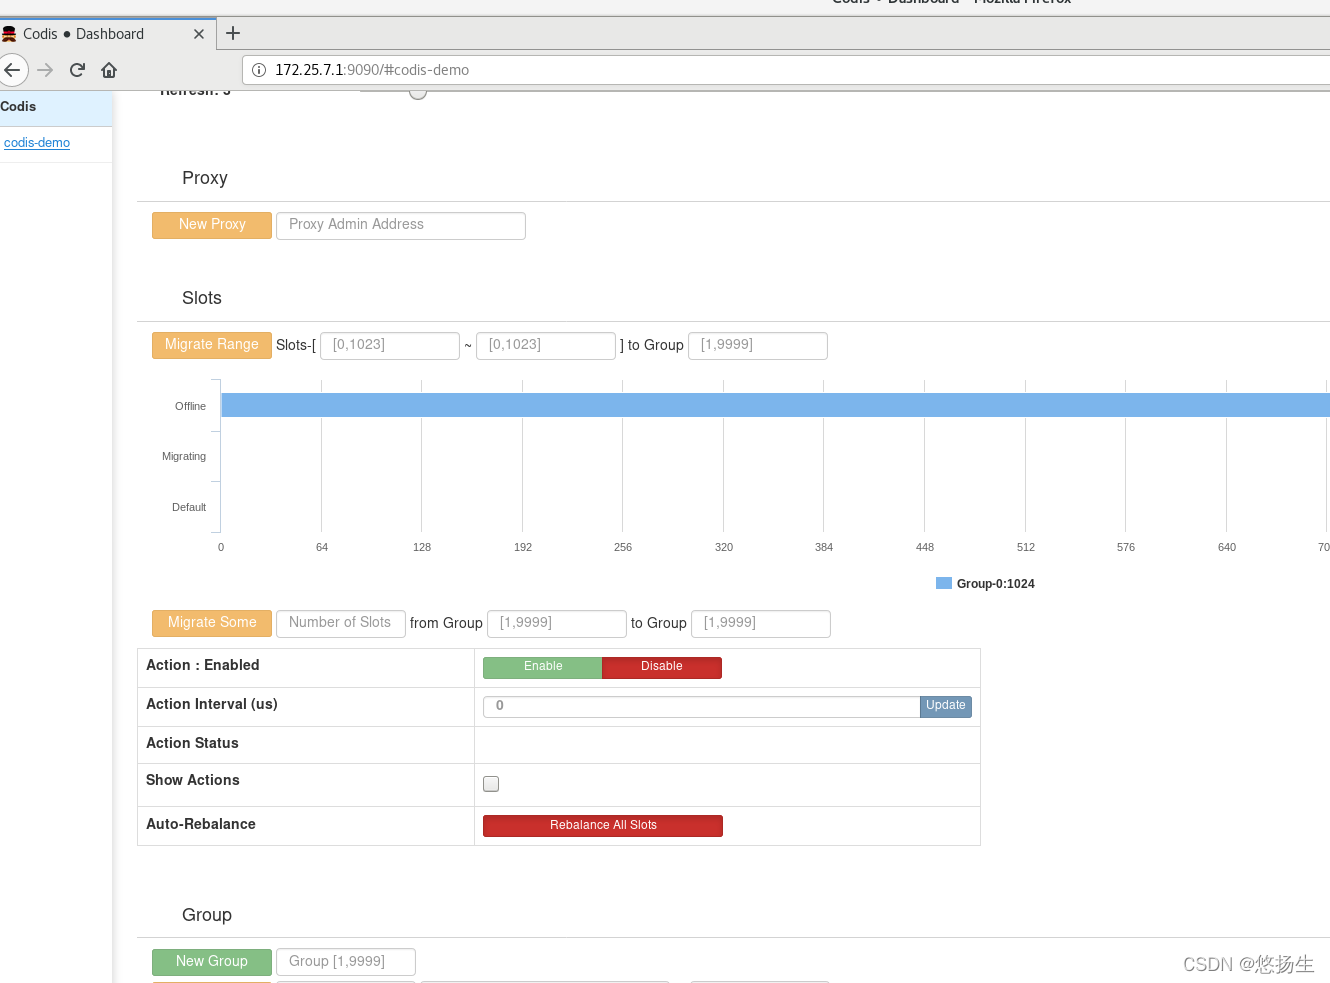Click the Action Interval (us) label
The image size is (1330, 983).
coord(212,704)
